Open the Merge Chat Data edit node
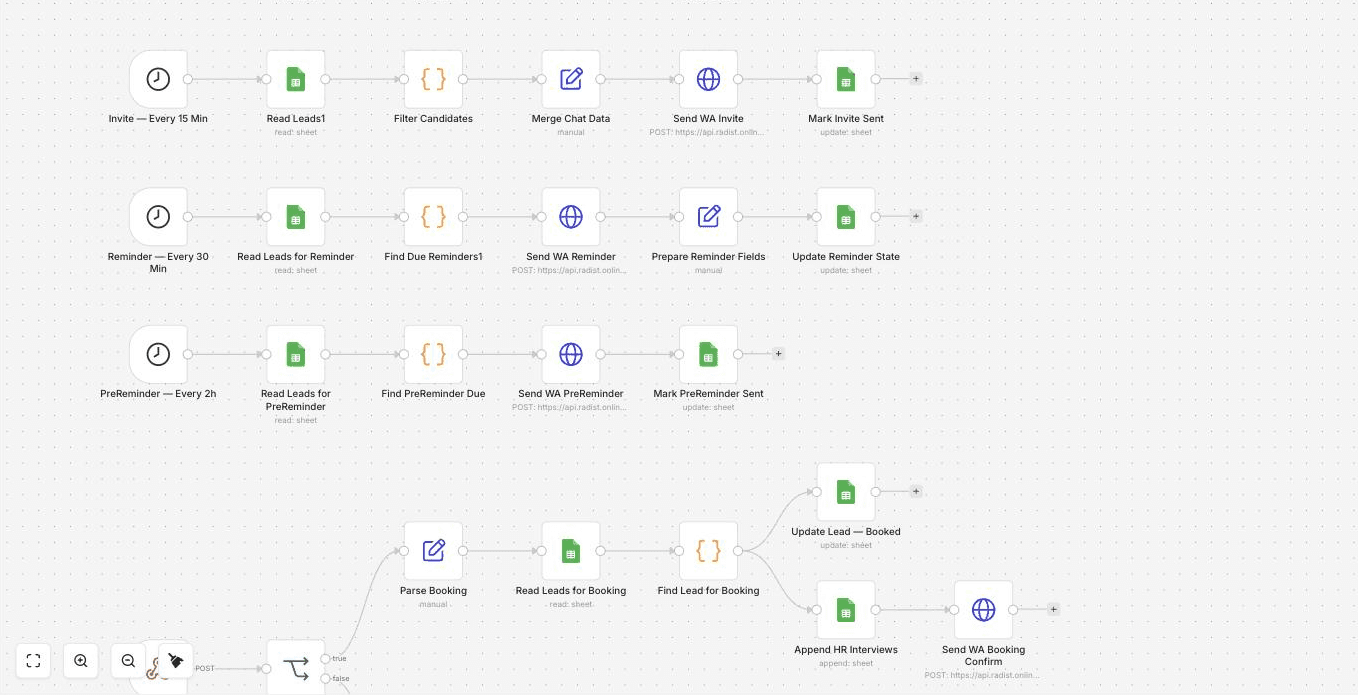Viewport: 1358px width, 695px height. pos(571,79)
